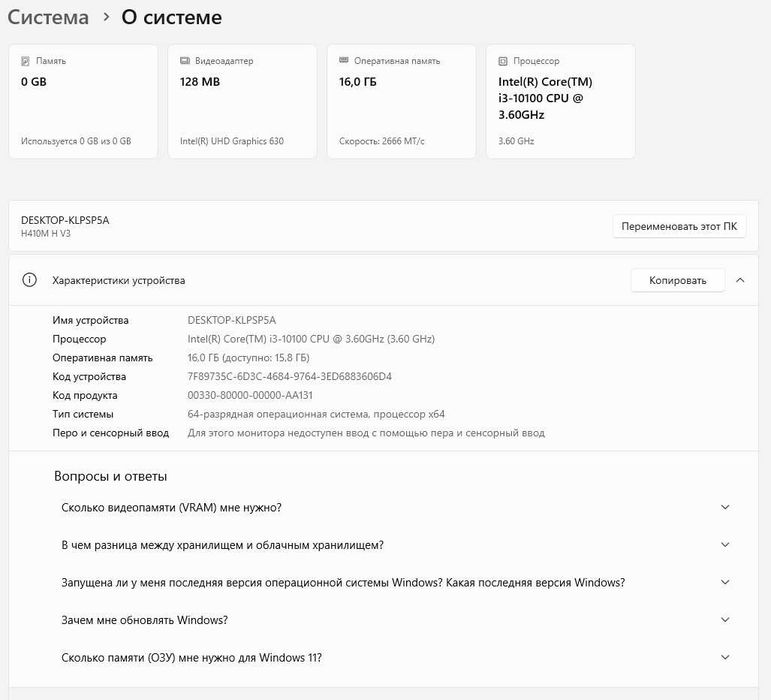Expand the latest Windows version question
Screen dimensions: 771x700
[x=725, y=583]
